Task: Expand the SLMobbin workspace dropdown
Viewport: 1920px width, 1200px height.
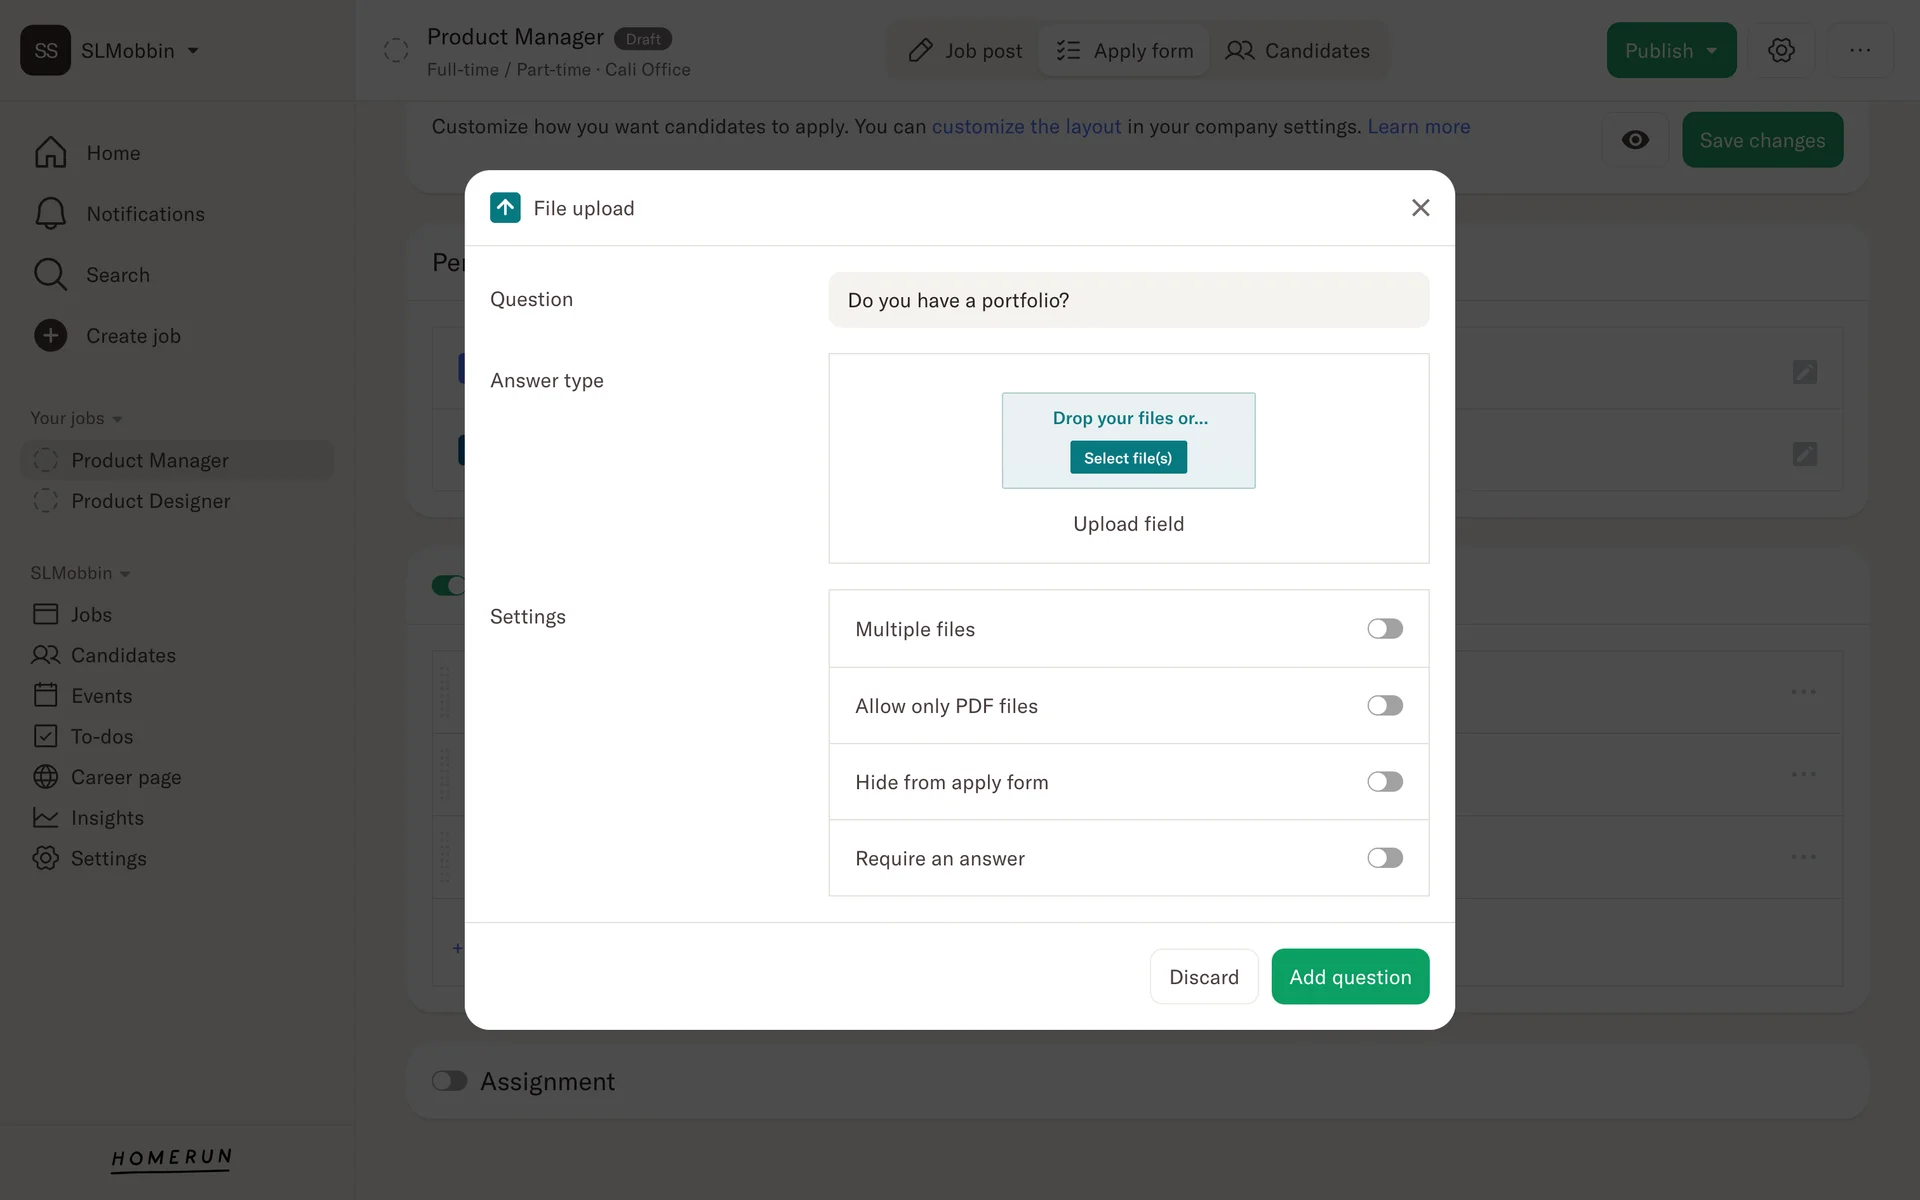Action: 193,51
